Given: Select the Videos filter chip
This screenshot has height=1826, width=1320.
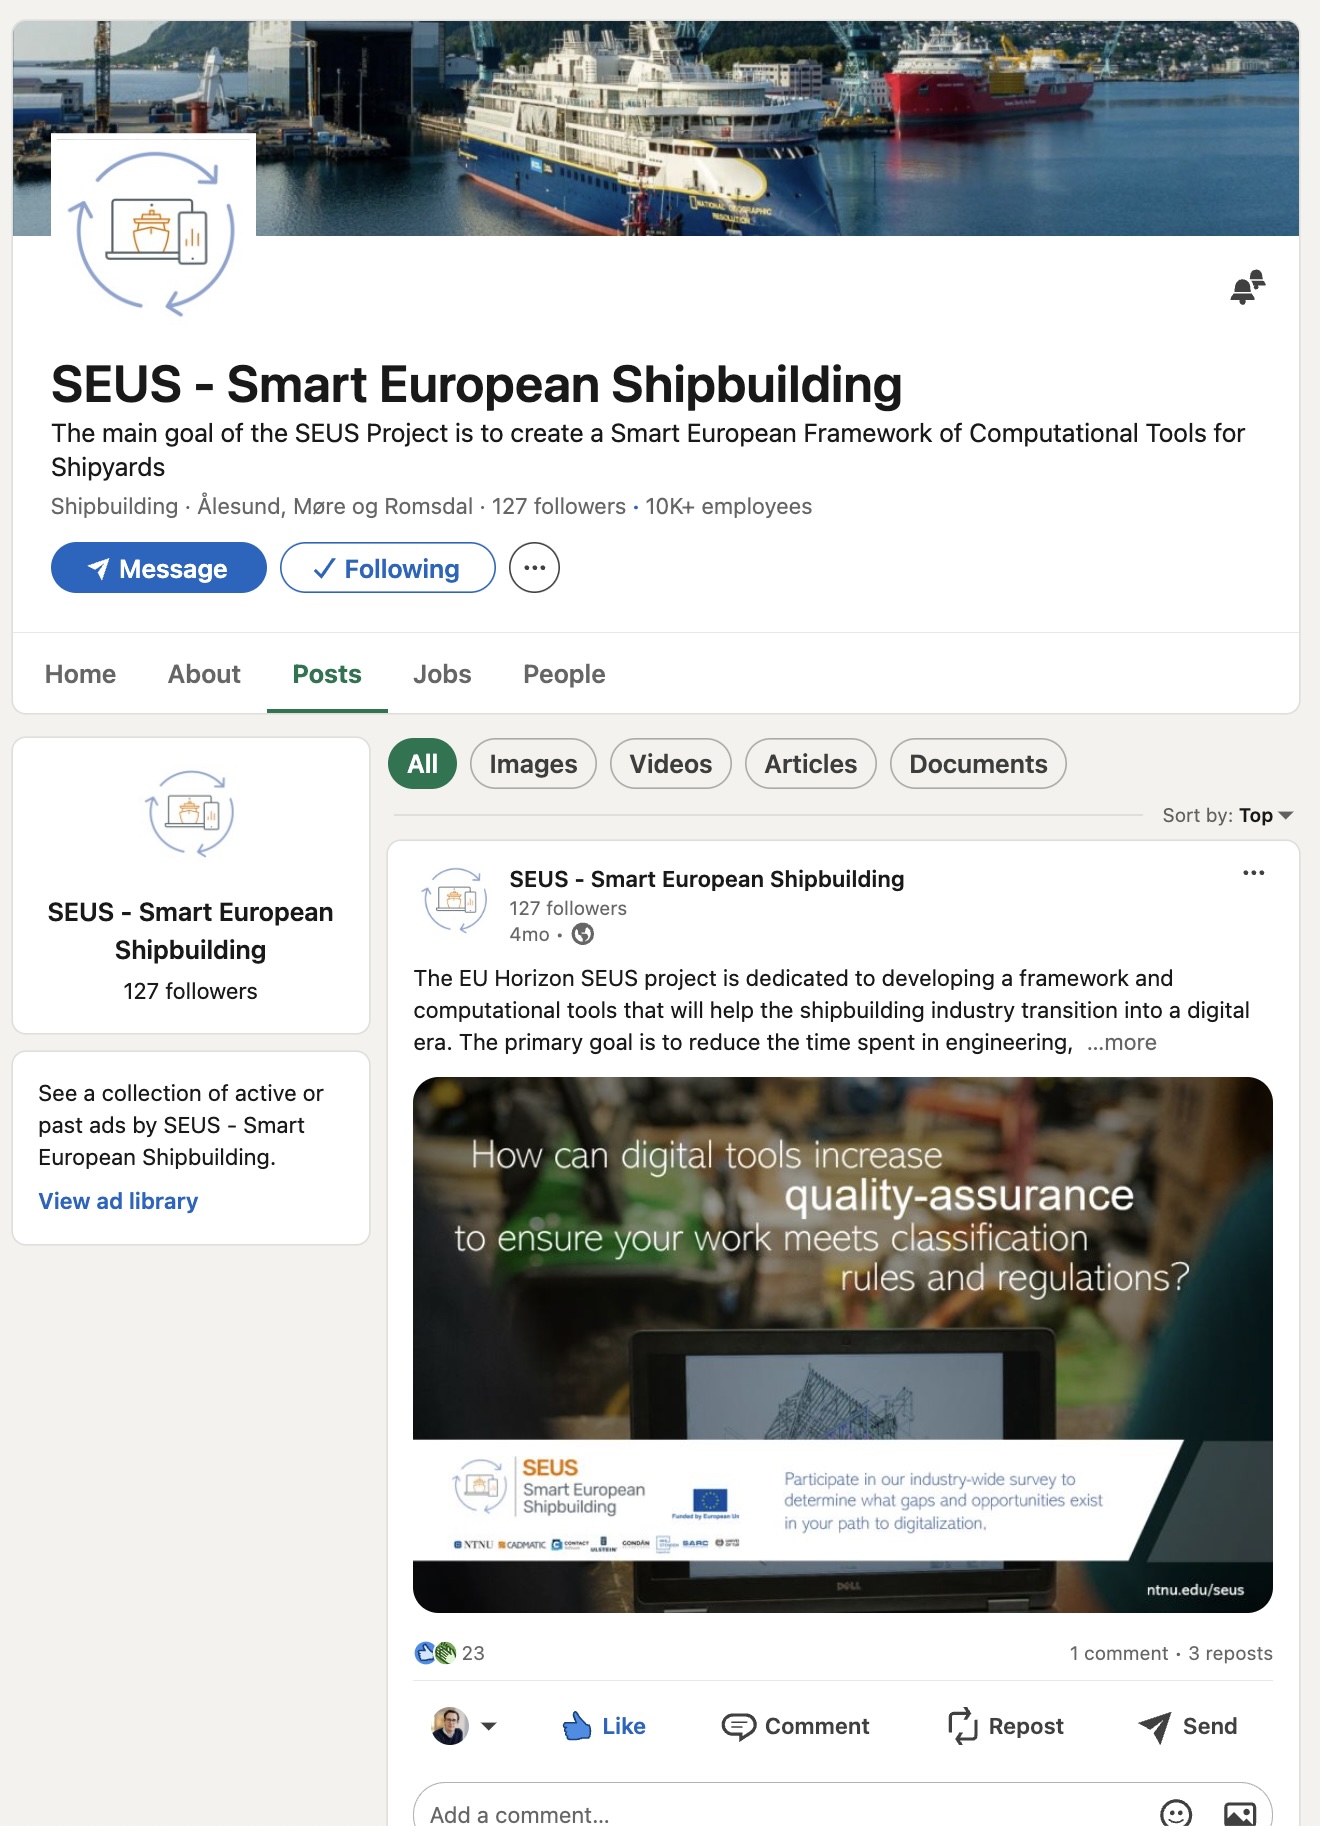Looking at the screenshot, I should tap(670, 764).
